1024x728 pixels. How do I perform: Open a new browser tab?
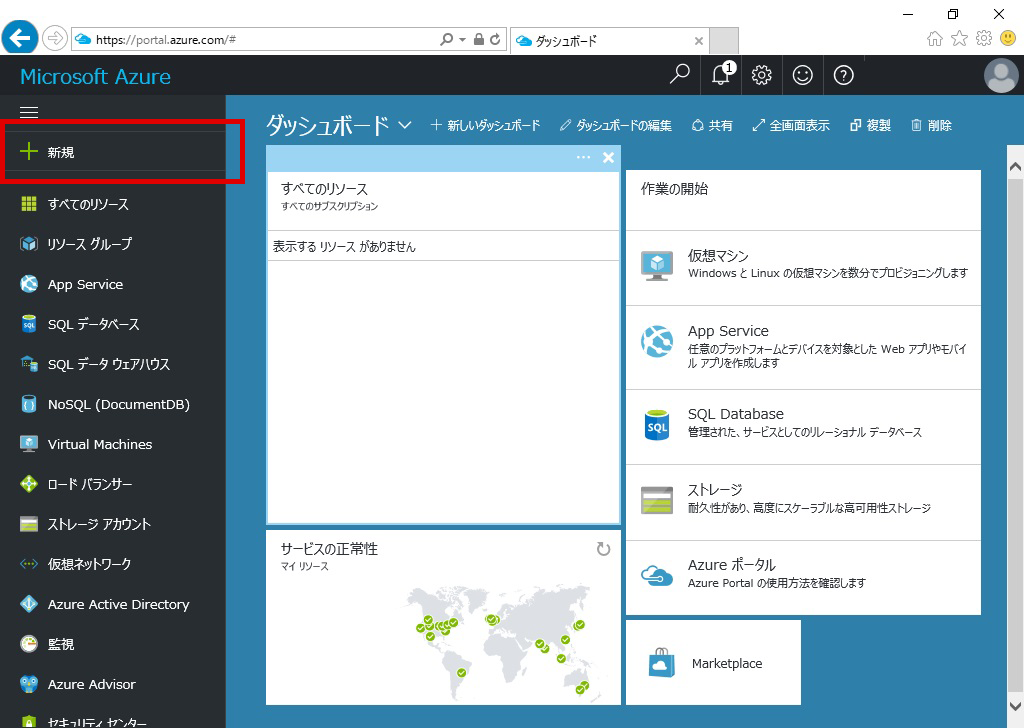coord(724,40)
